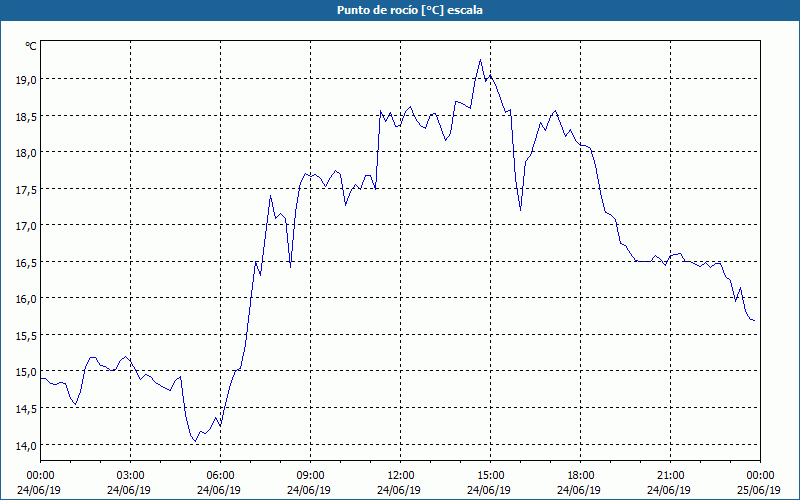
Task: Click the '16,5' y-axis value
Action: (28, 262)
